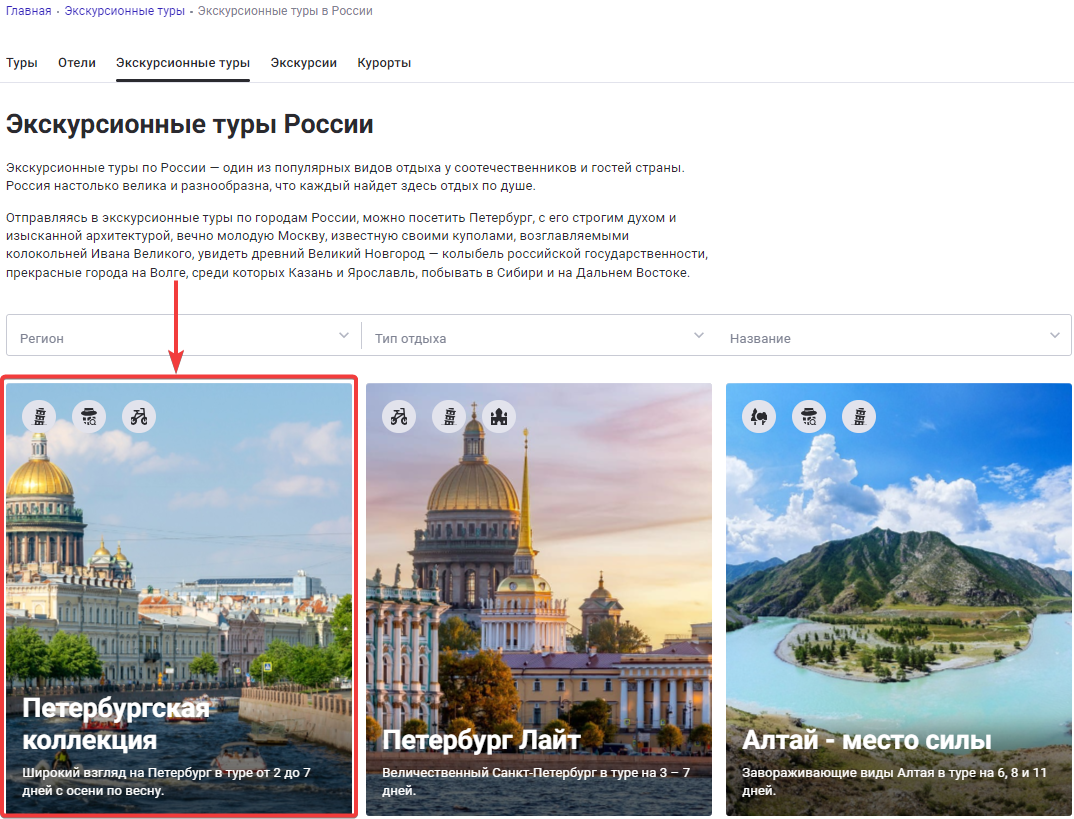Switch to the Туры tab
Image resolution: width=1074 pixels, height=819 pixels.
22,63
